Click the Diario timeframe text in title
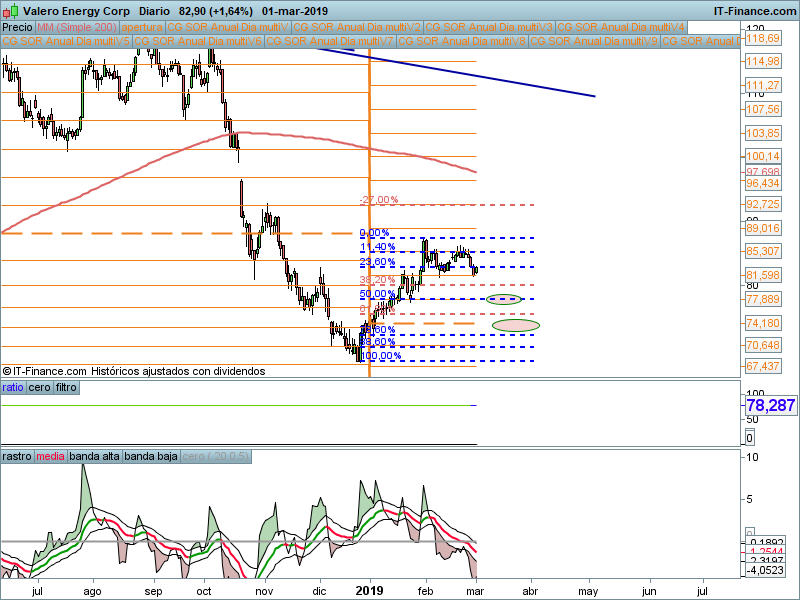The image size is (800, 600). pos(155,11)
